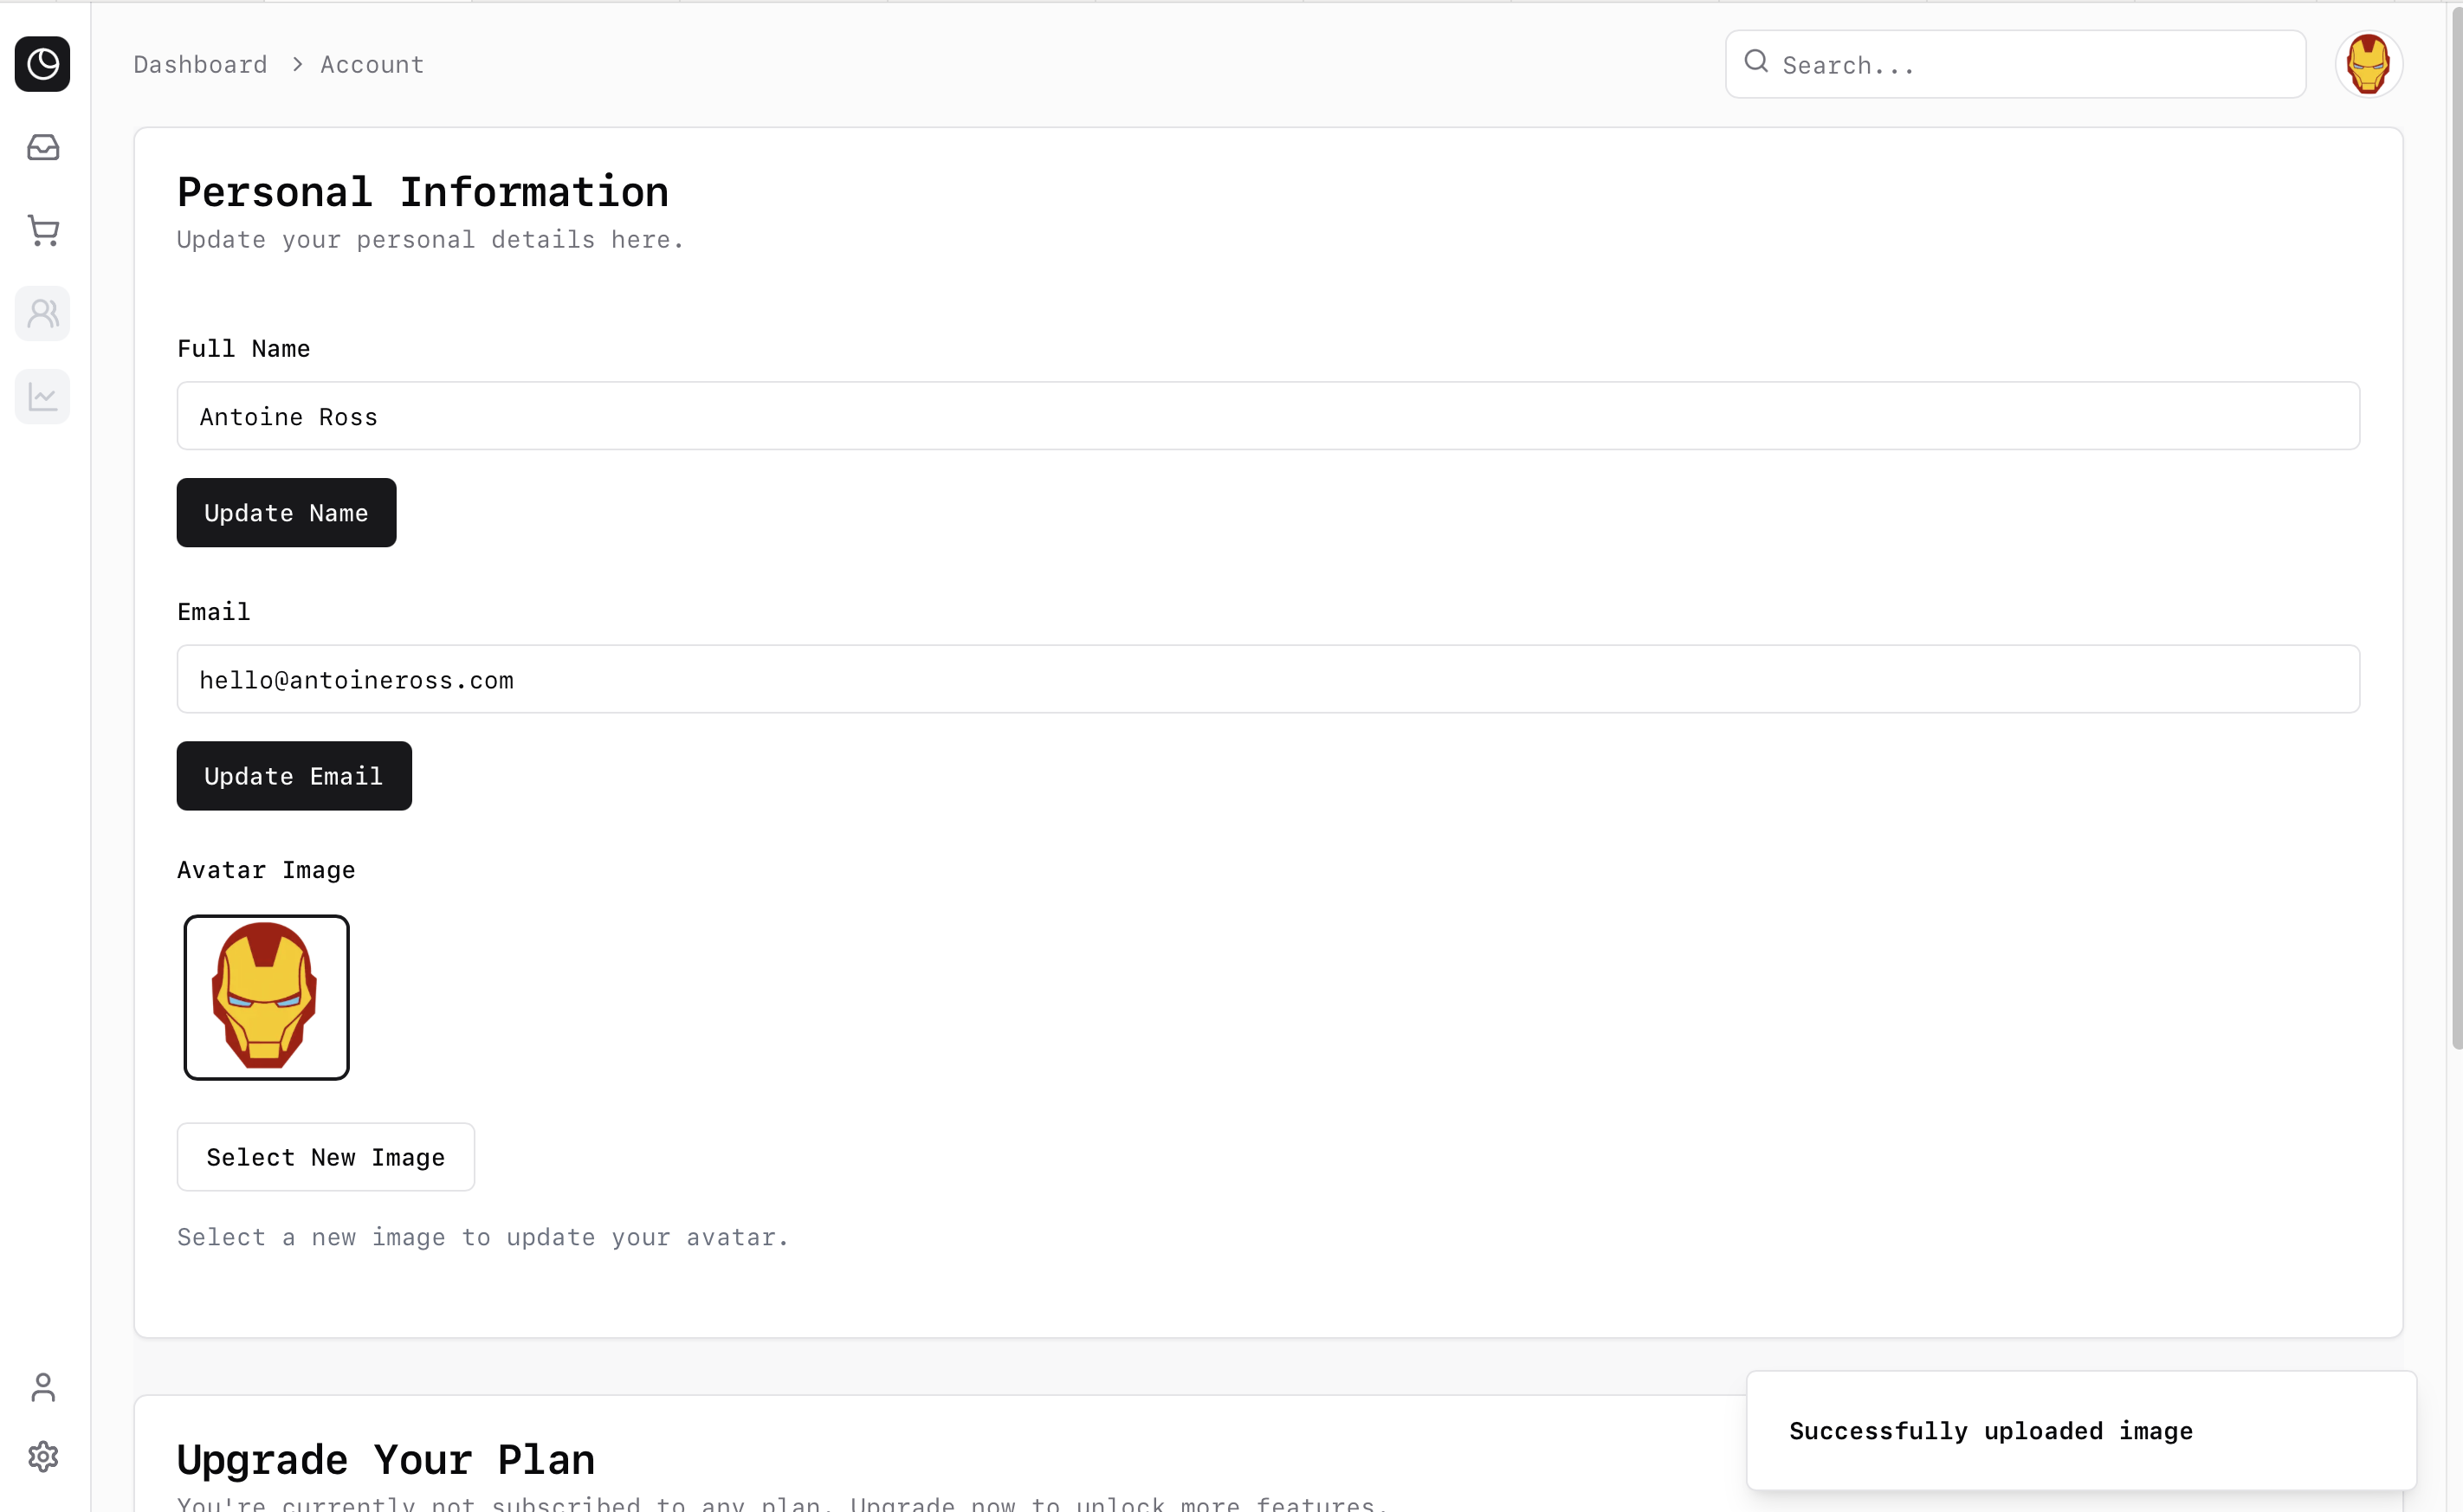Open the analytics chart icon
Screen dimensions: 2463x1512
point(42,397)
